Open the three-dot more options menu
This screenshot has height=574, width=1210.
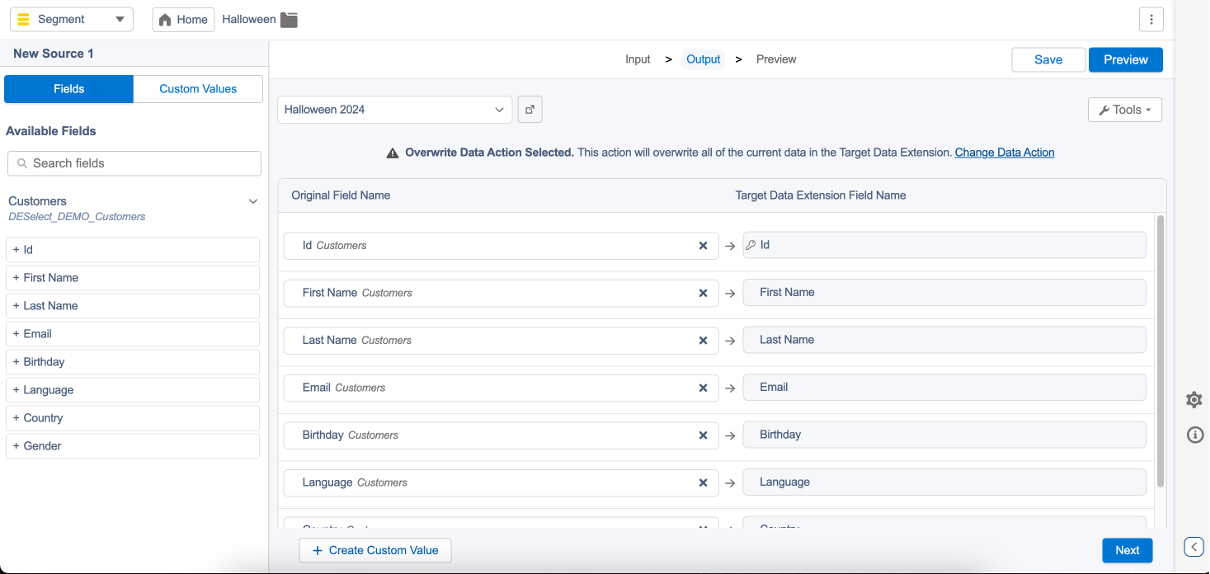(1152, 20)
